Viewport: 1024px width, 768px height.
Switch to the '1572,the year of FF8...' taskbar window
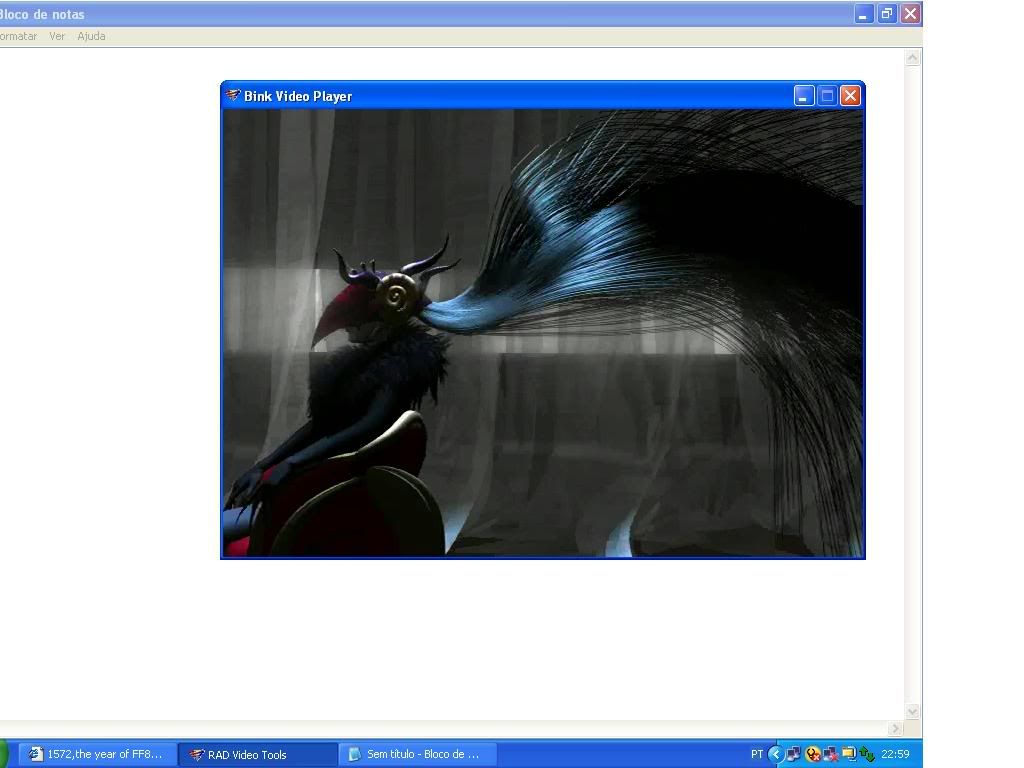[x=97, y=754]
